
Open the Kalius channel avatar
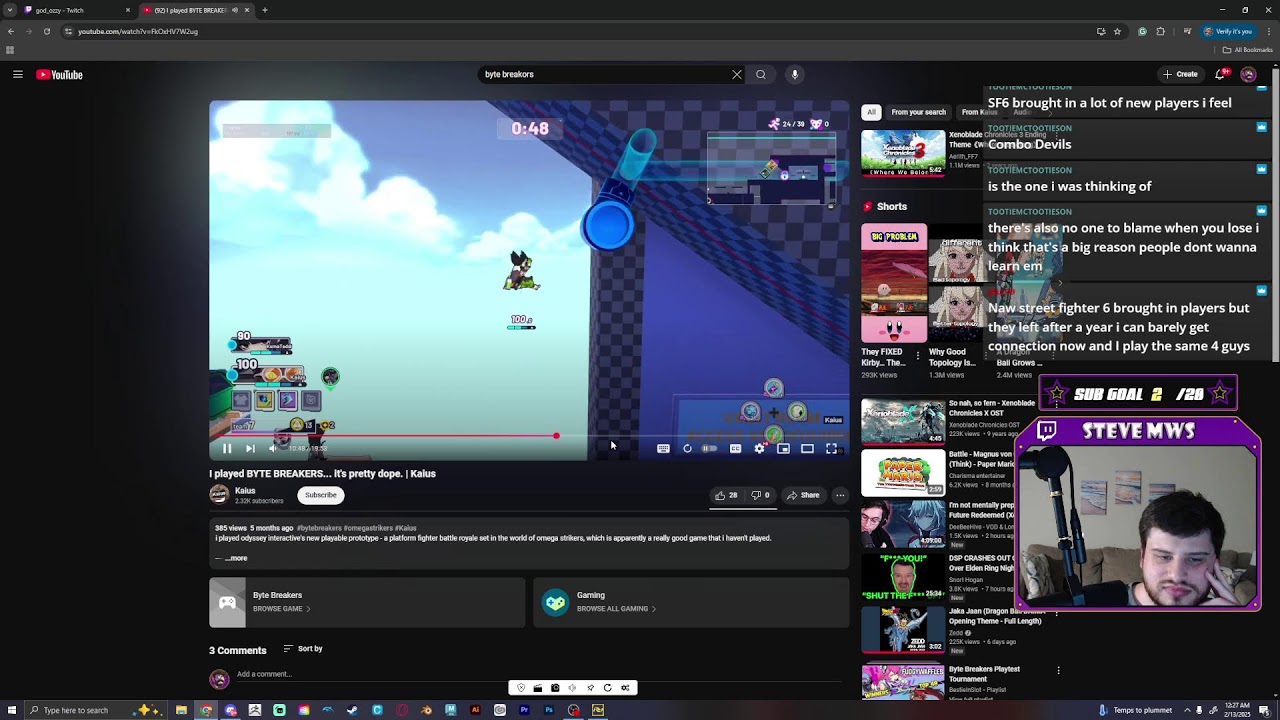219,495
